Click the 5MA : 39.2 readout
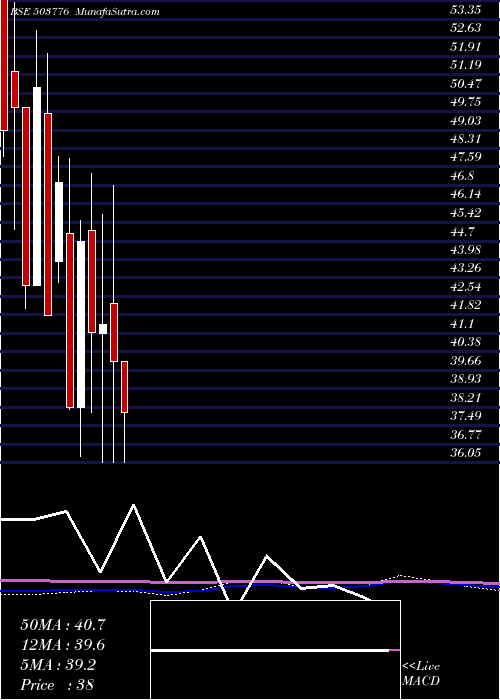500x700 pixels. tap(58, 665)
